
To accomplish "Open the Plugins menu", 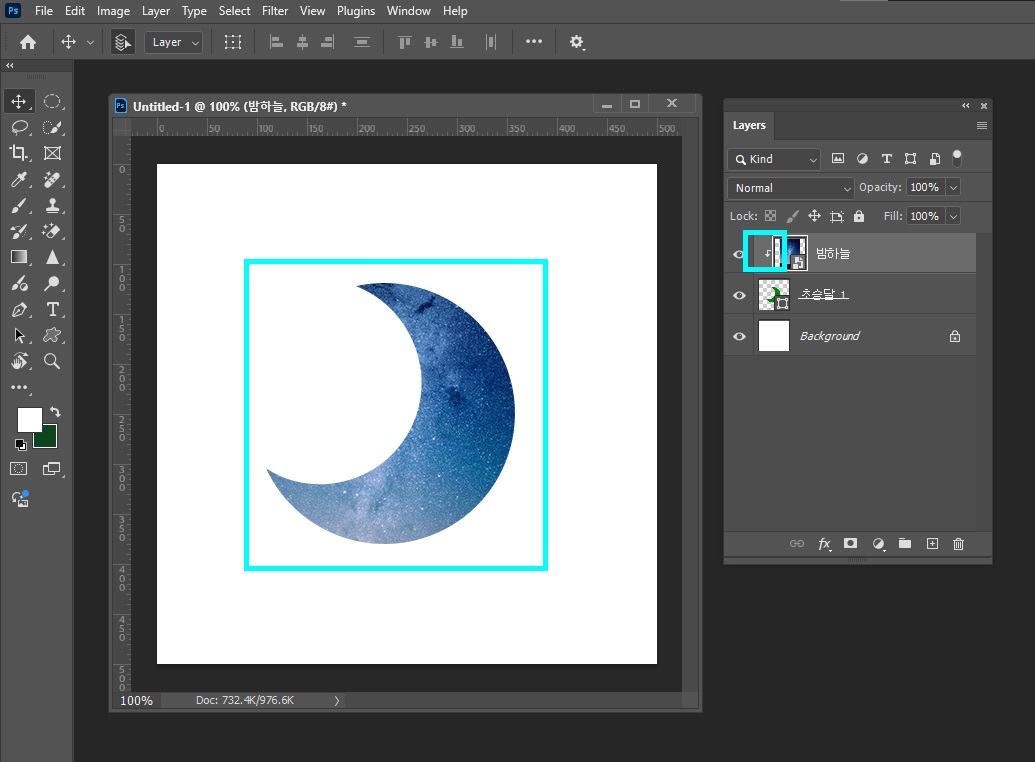I will 356,11.
